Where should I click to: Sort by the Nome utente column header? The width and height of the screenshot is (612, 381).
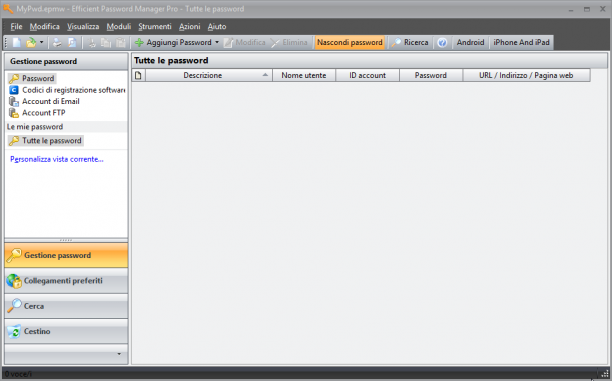pos(304,75)
